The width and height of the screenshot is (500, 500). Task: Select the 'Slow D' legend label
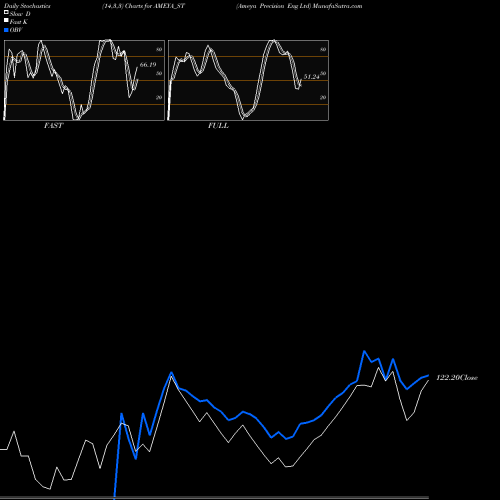(x=20, y=14)
